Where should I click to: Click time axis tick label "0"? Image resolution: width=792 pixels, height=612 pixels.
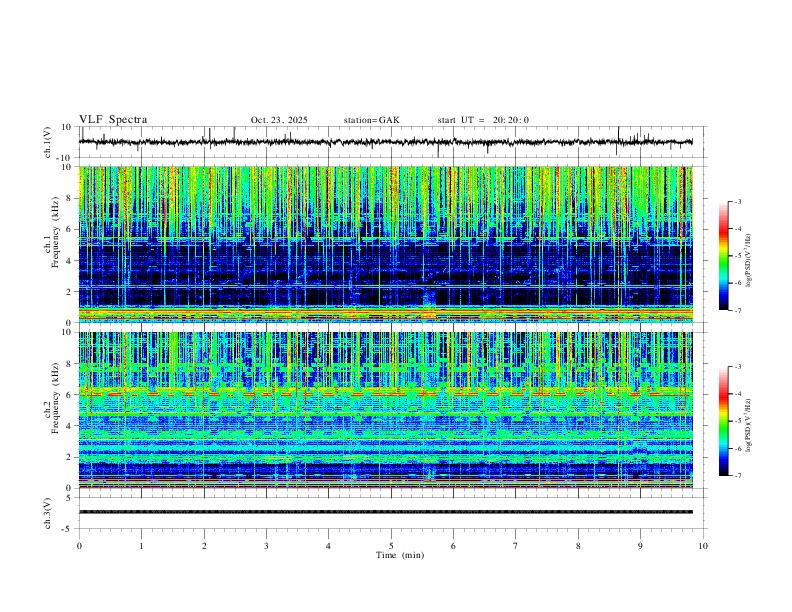[79, 546]
